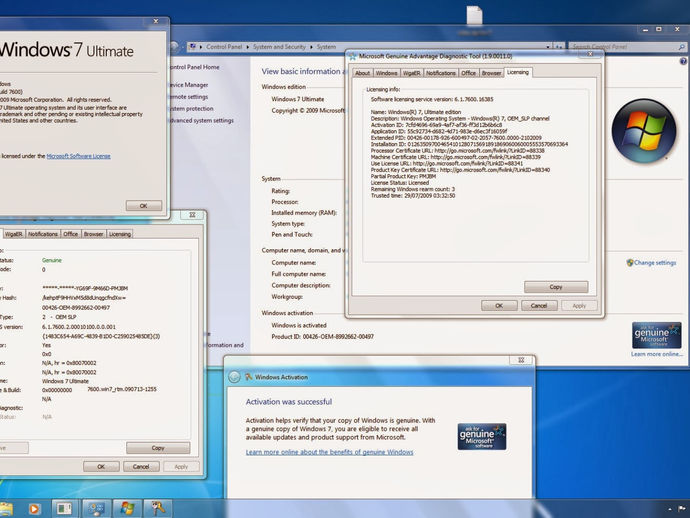
Task: Click the Windows Explorer icon in the taskbar
Action: click(6, 509)
